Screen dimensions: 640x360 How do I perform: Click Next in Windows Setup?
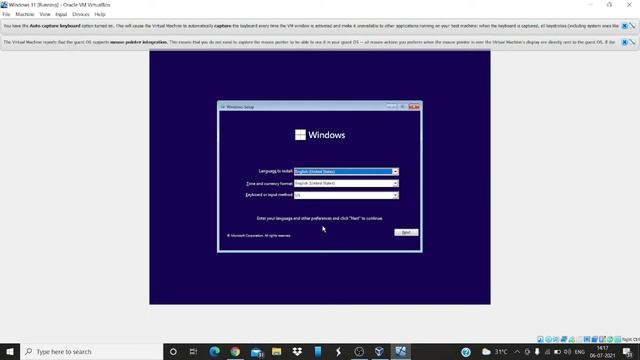tap(406, 232)
